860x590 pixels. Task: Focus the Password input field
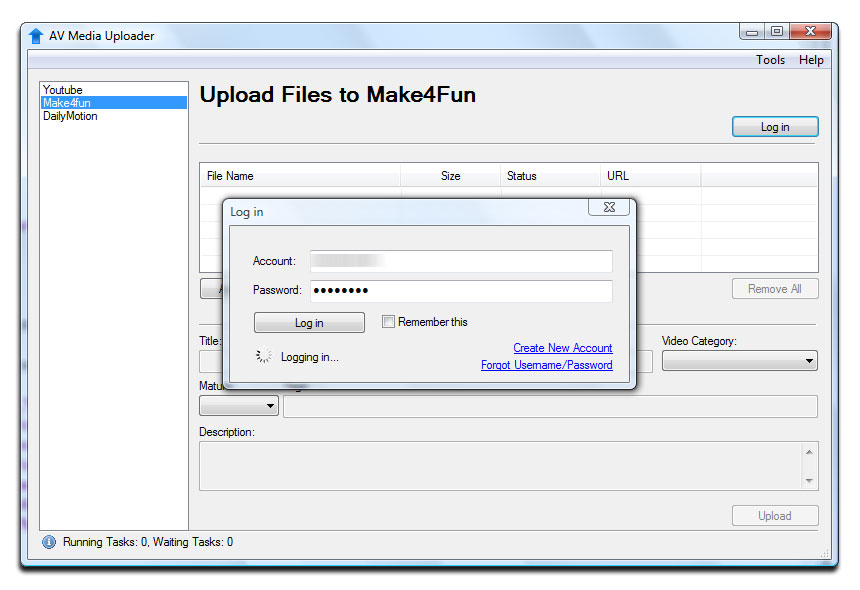coord(461,291)
